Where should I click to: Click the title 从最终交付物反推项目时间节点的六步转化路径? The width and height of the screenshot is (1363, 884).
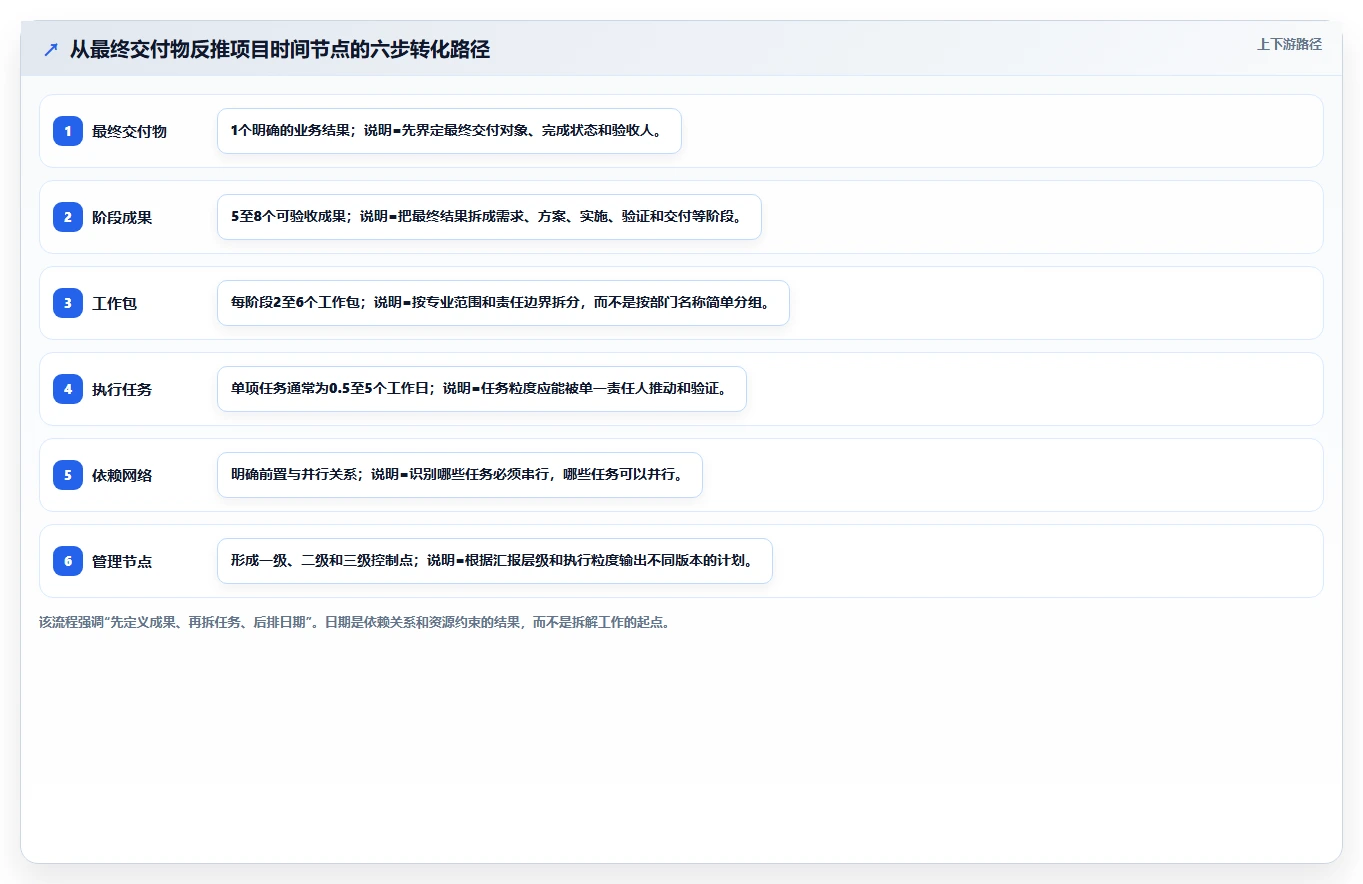click(x=280, y=50)
